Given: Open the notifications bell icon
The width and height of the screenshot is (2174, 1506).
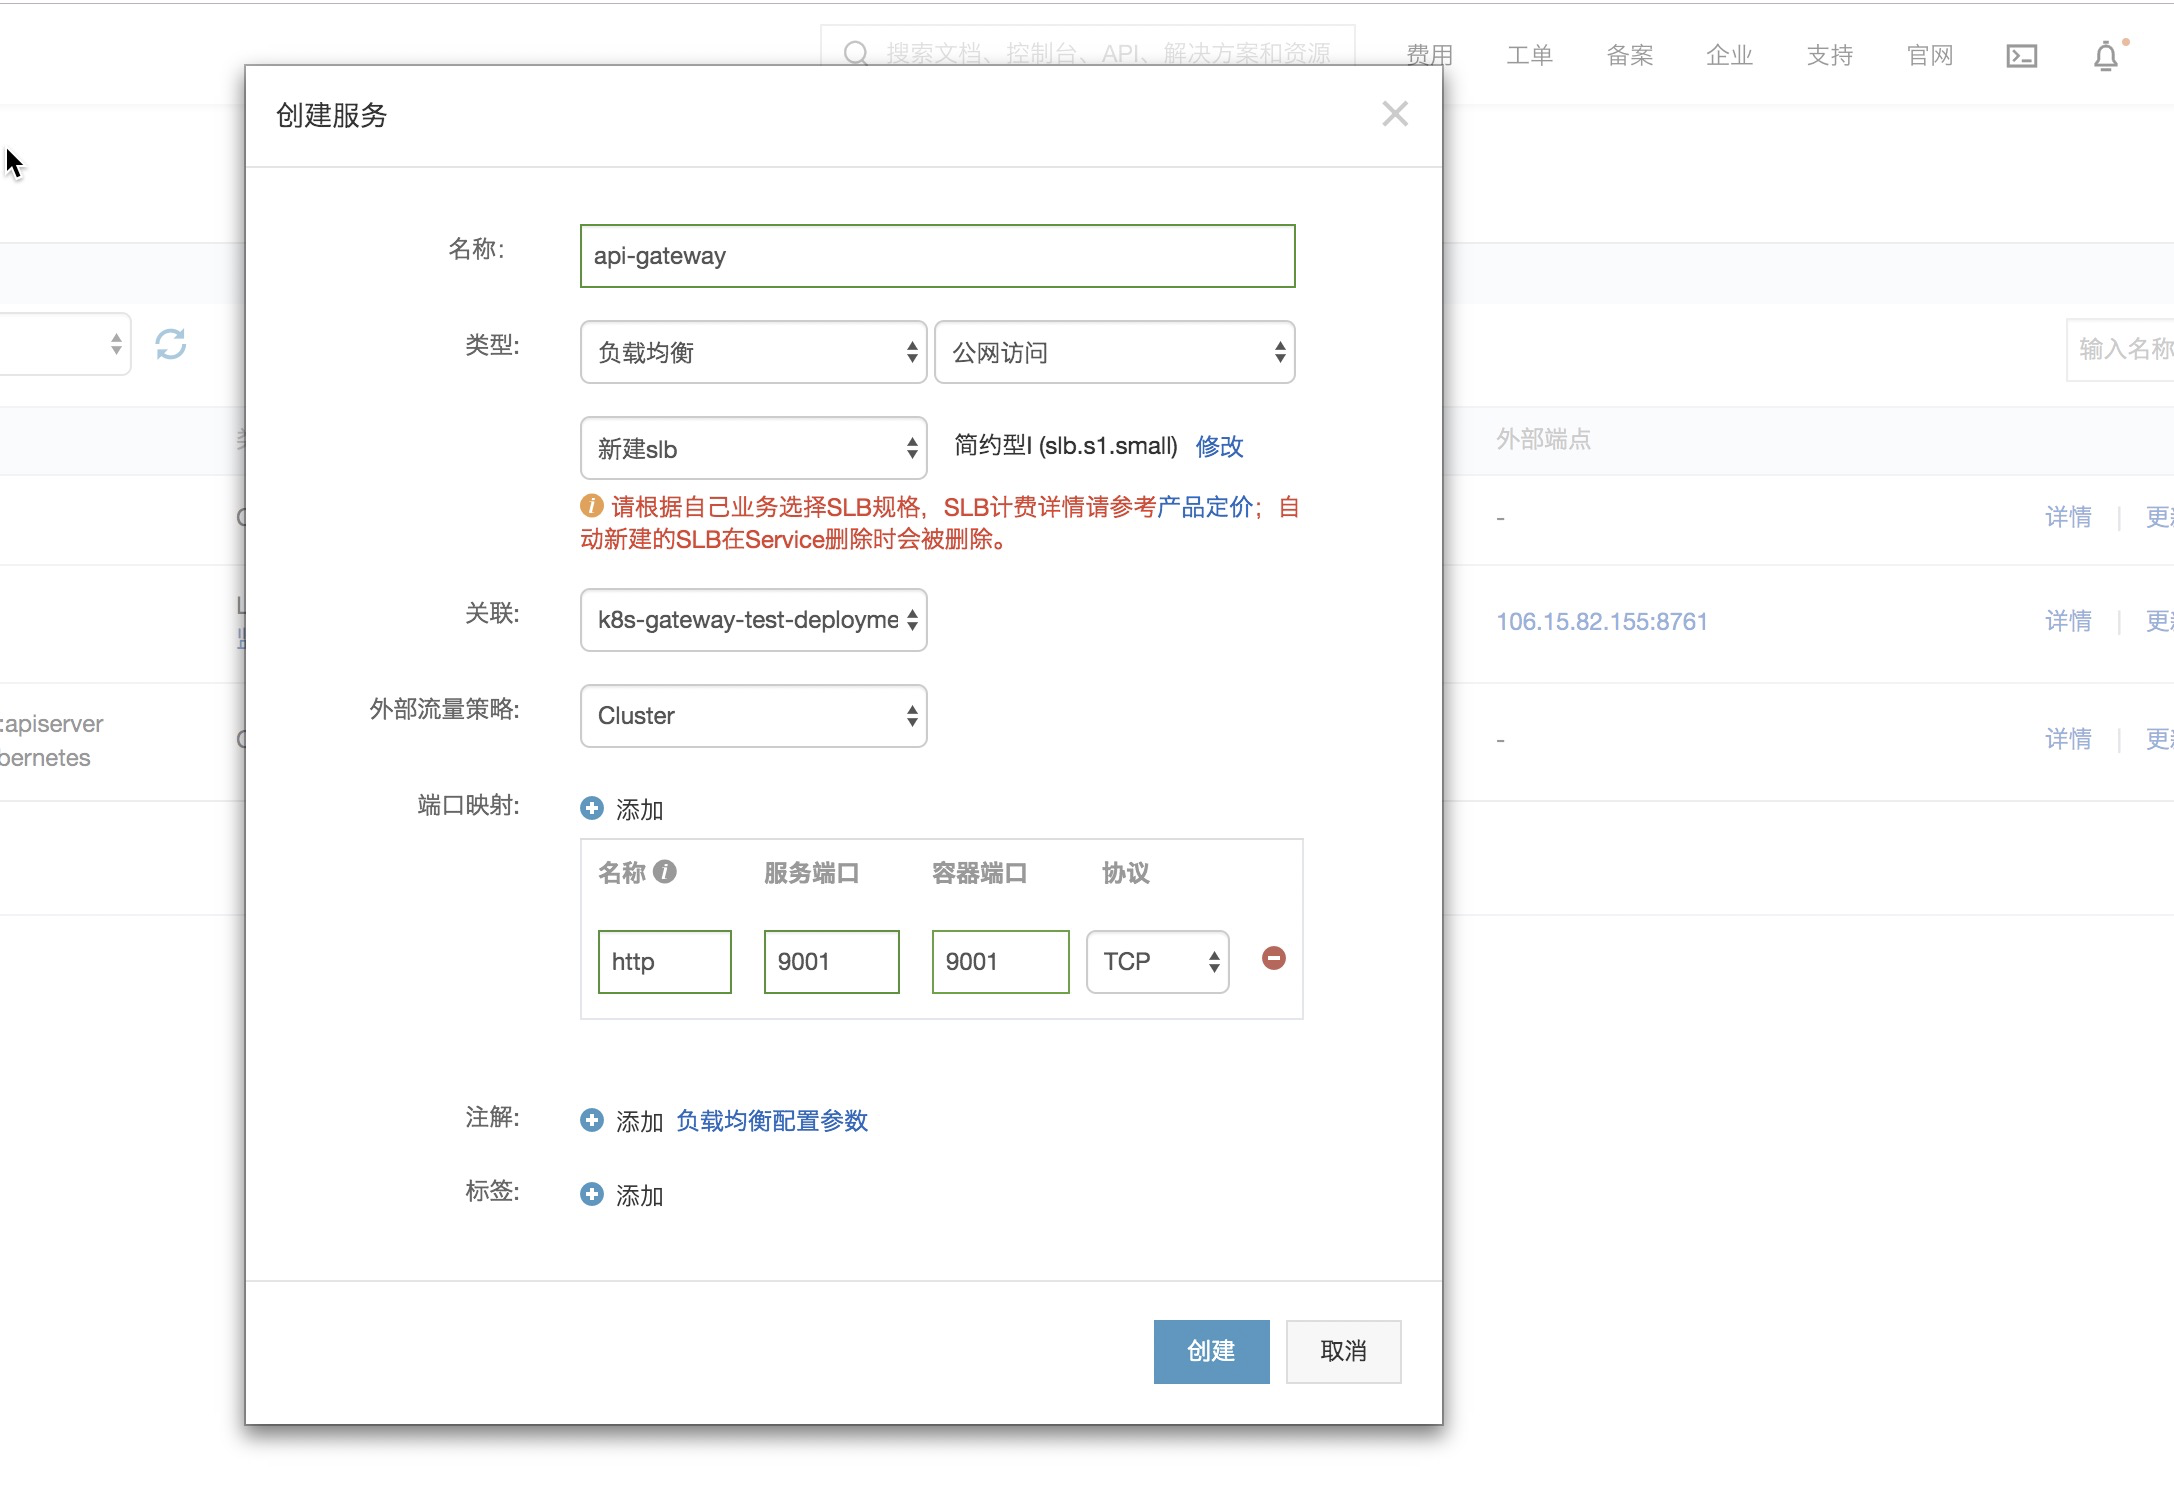Looking at the screenshot, I should (2106, 56).
